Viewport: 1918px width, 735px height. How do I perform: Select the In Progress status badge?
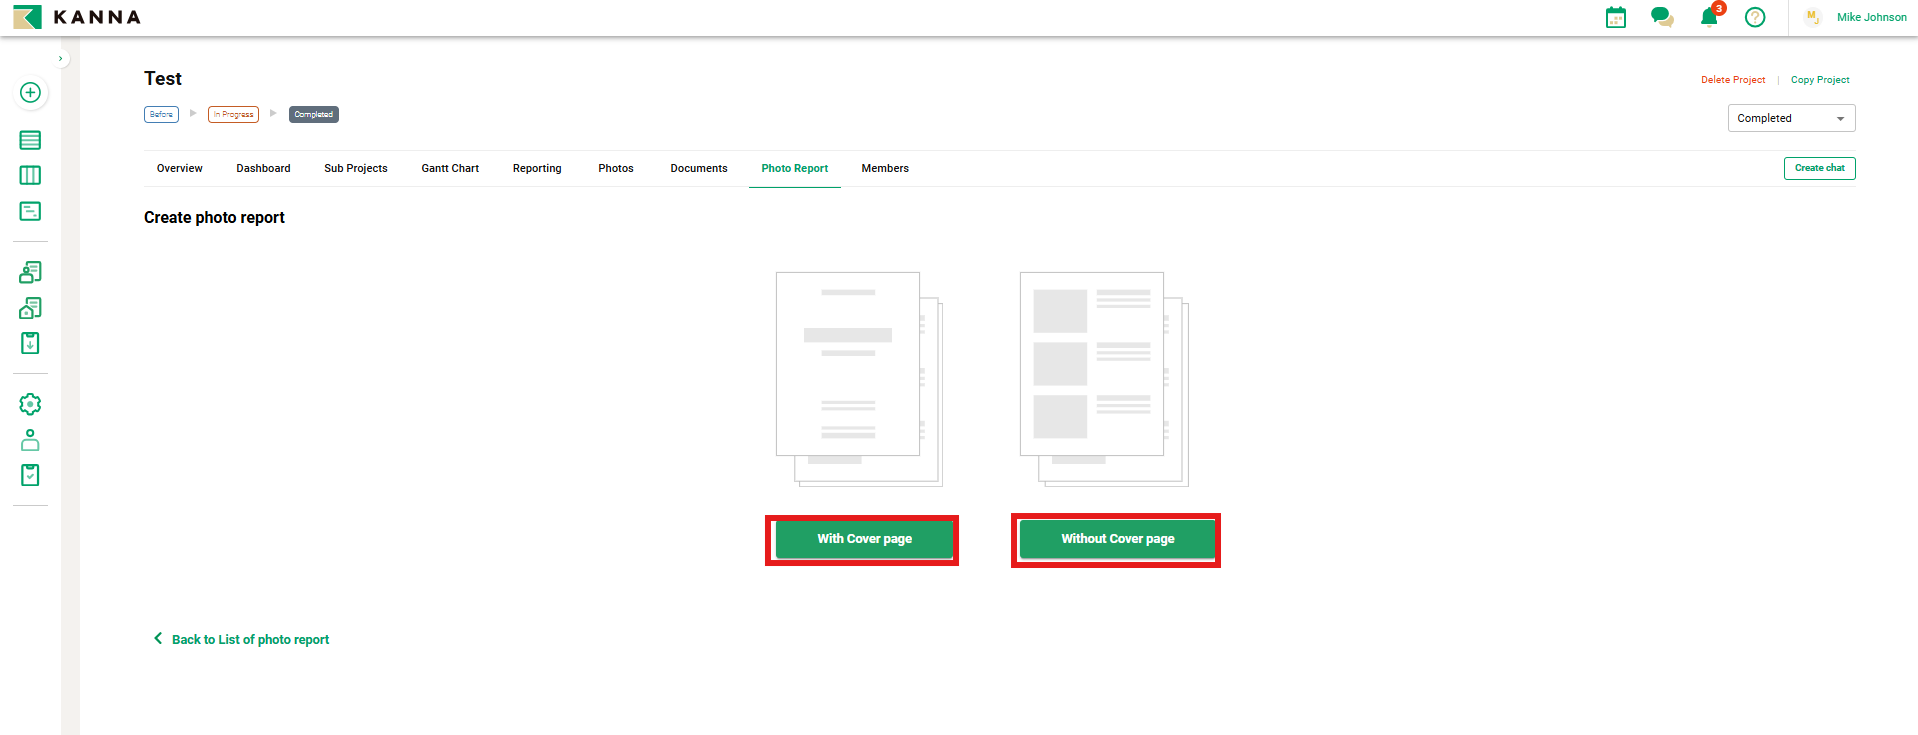tap(233, 115)
